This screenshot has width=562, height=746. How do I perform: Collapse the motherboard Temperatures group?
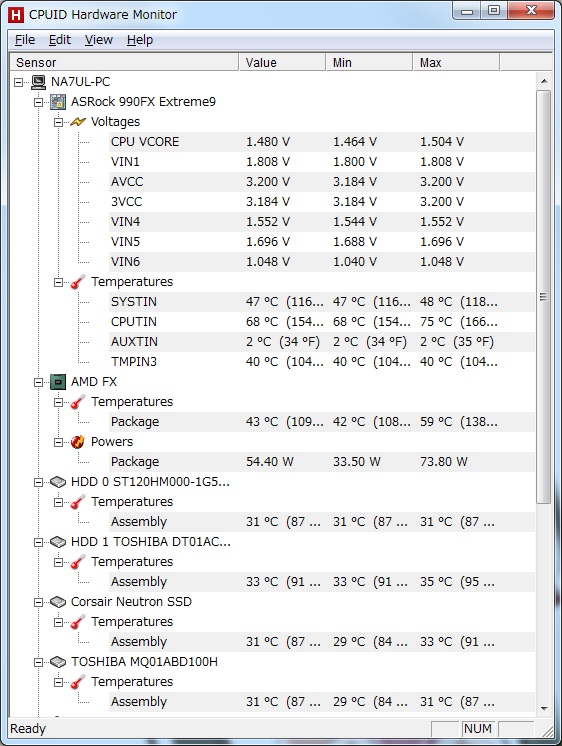click(59, 282)
